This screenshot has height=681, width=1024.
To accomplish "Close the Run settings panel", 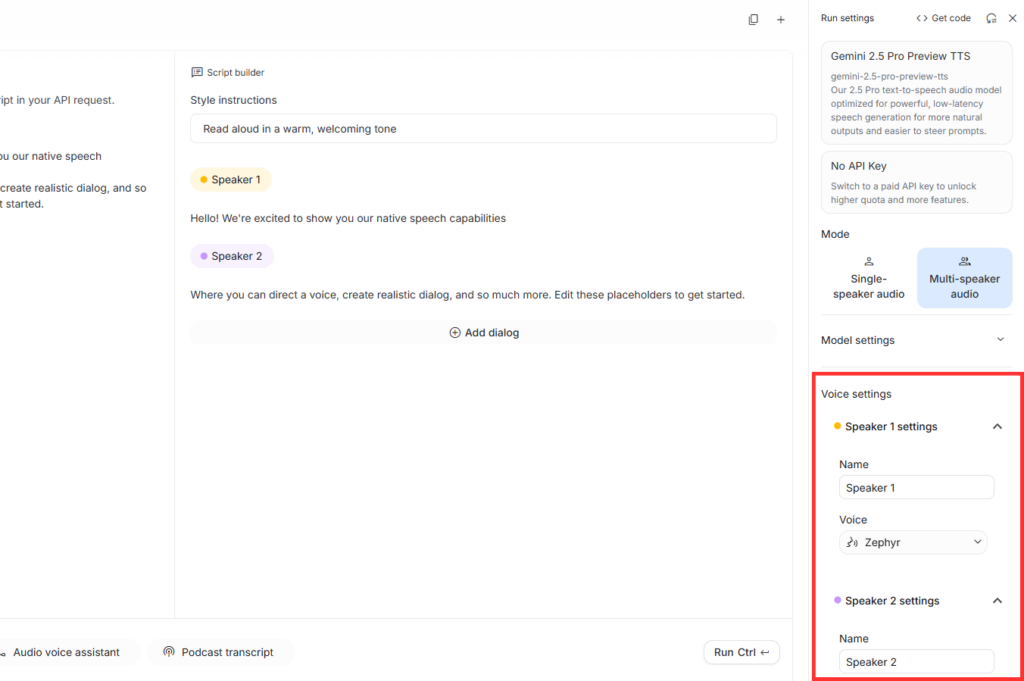I will point(1012,18).
